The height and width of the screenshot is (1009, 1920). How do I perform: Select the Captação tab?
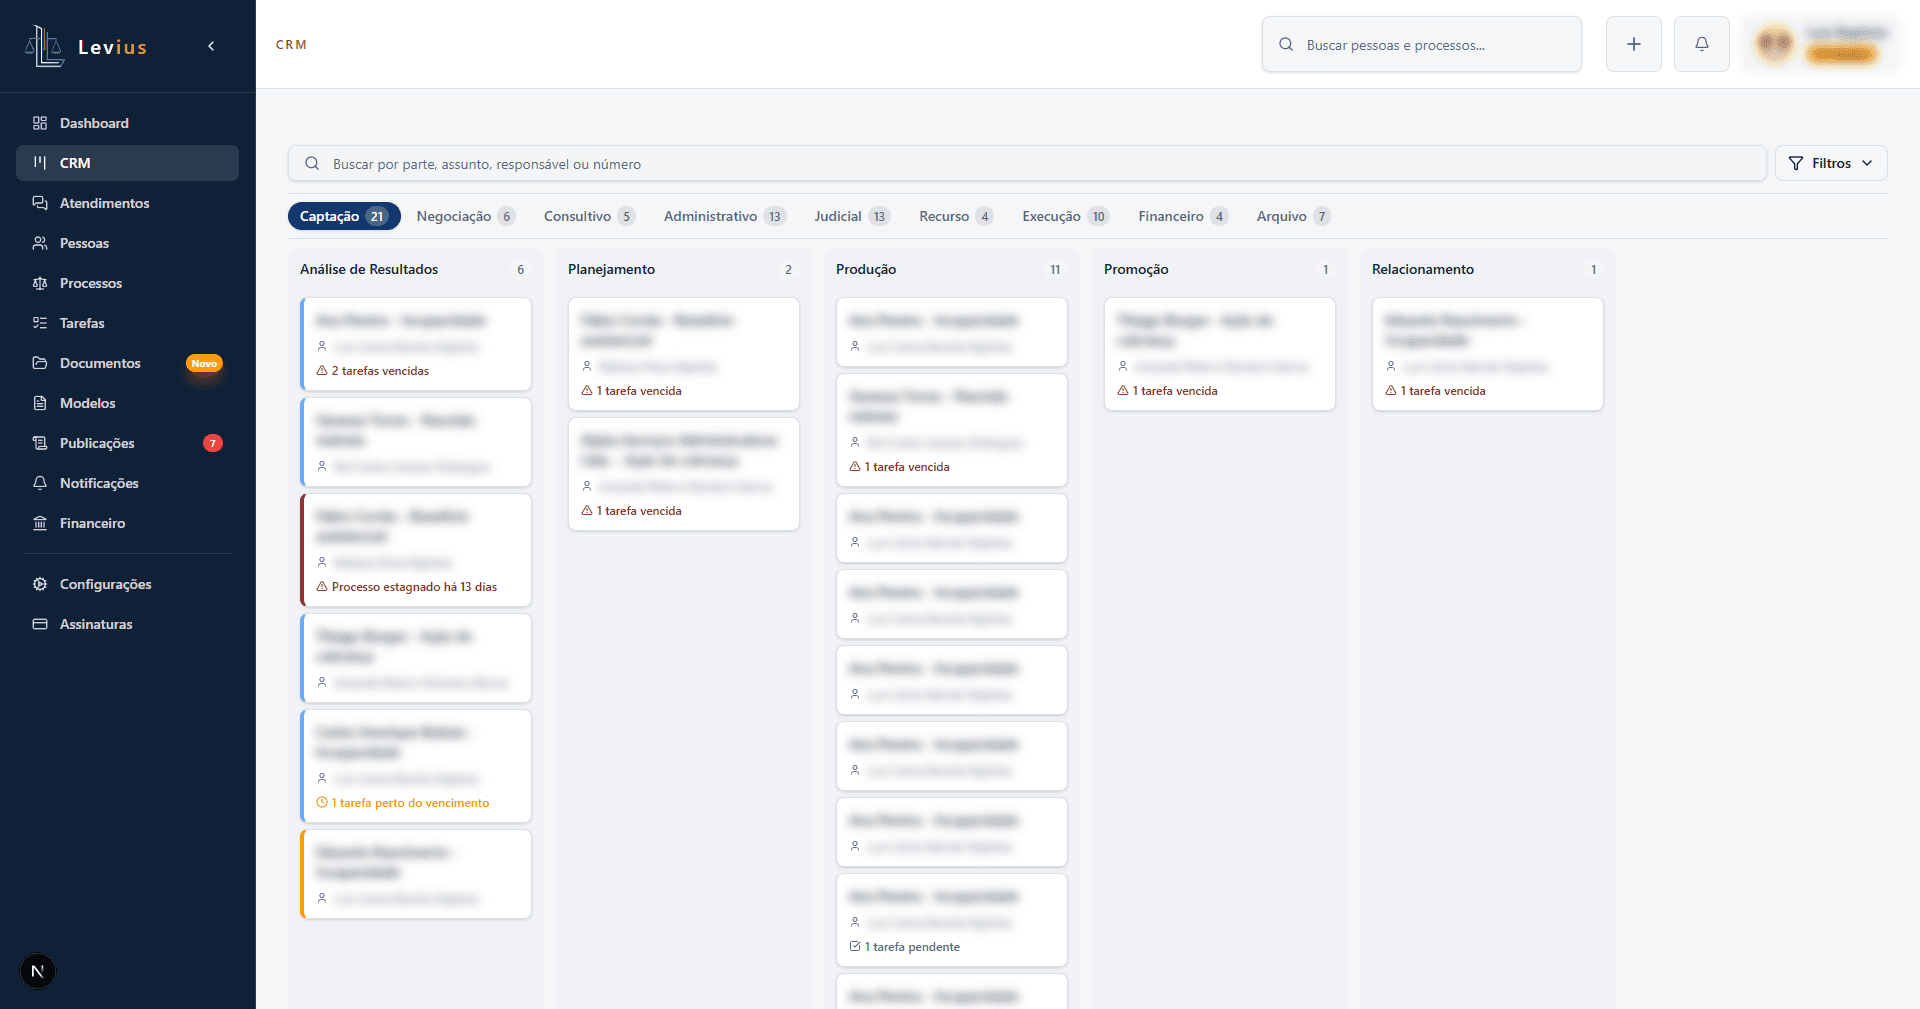344,216
